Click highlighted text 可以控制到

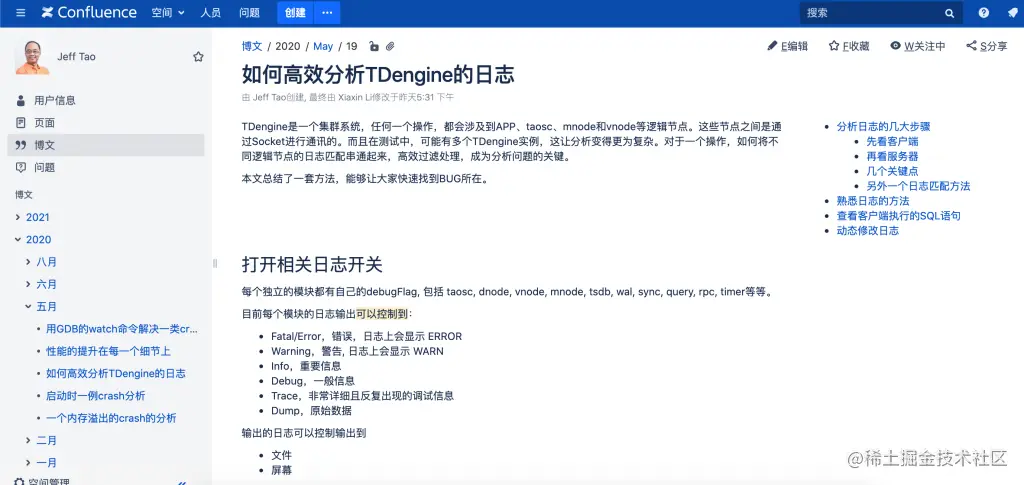pos(382,314)
